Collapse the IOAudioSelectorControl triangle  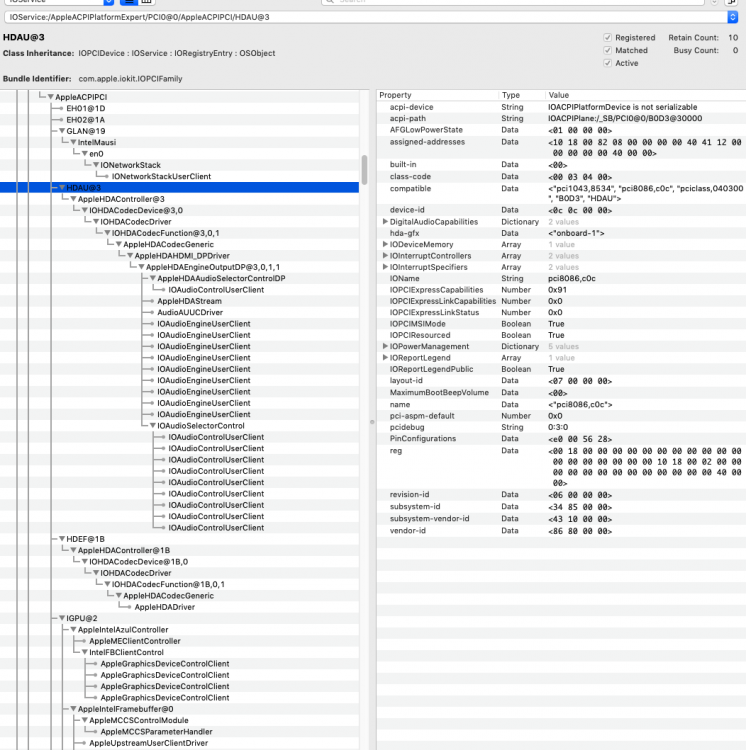point(153,426)
